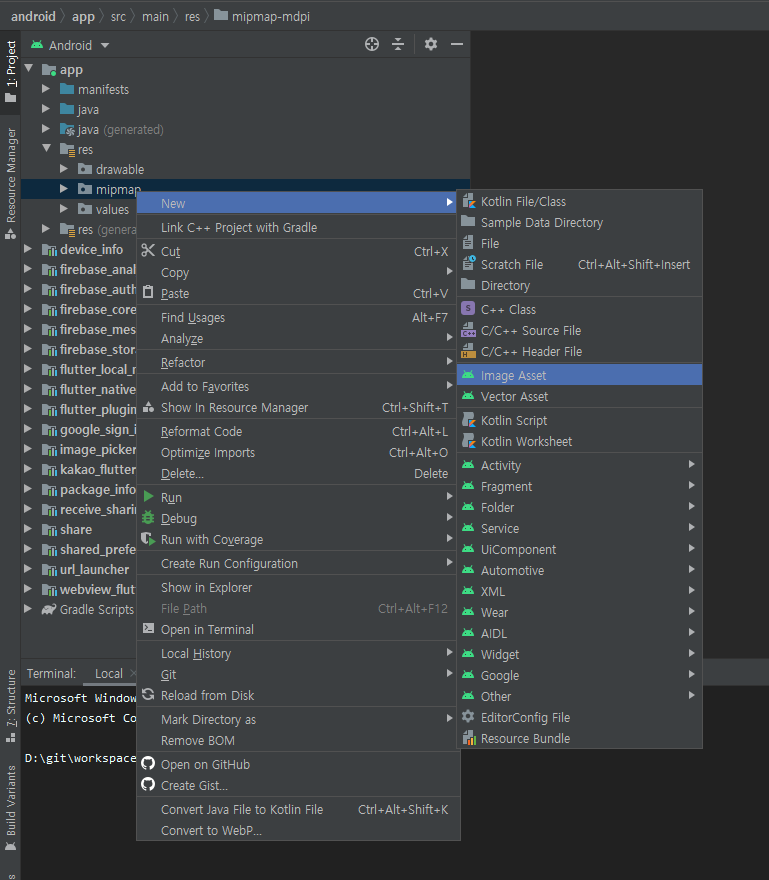The width and height of the screenshot is (769, 880).
Task: Open the Refactor submenu
Action: coord(297,363)
